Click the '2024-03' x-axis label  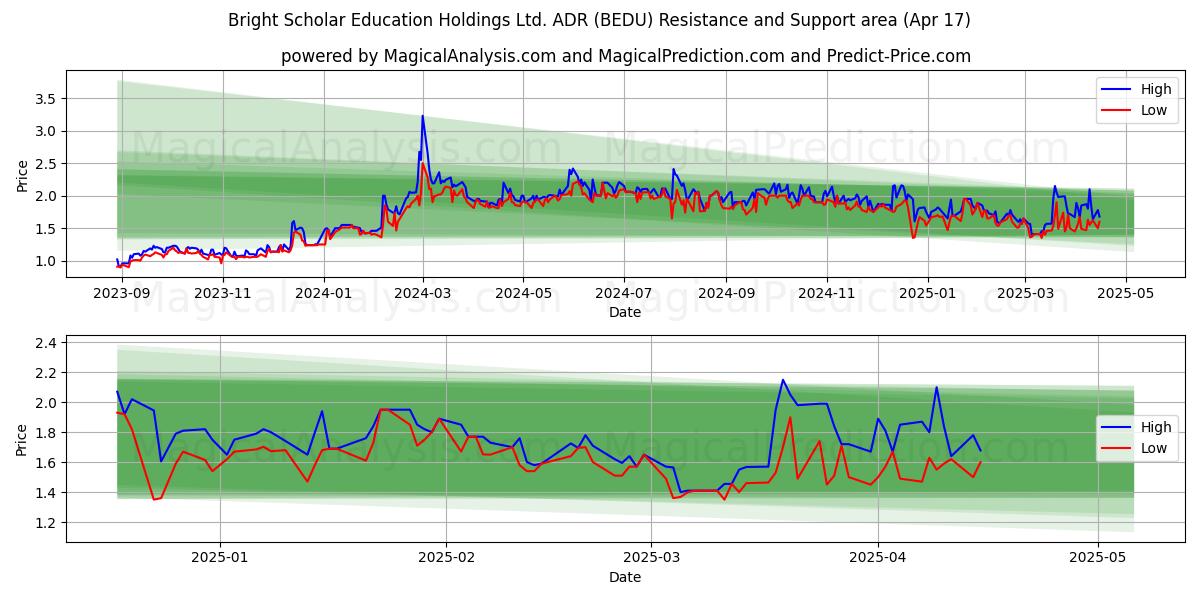point(423,294)
